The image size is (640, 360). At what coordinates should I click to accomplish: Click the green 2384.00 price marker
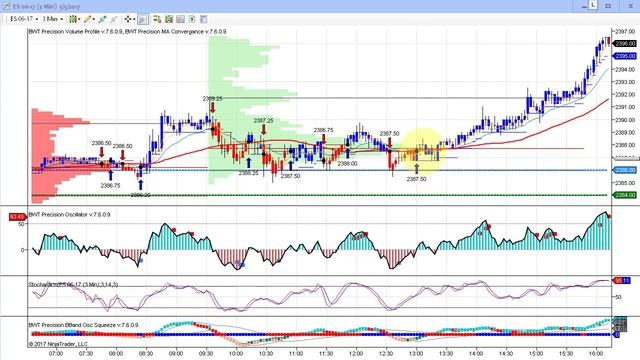625,195
